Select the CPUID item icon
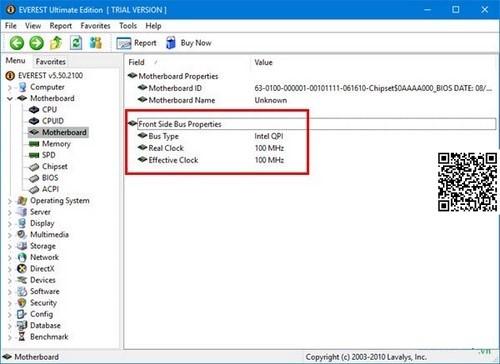 point(34,121)
